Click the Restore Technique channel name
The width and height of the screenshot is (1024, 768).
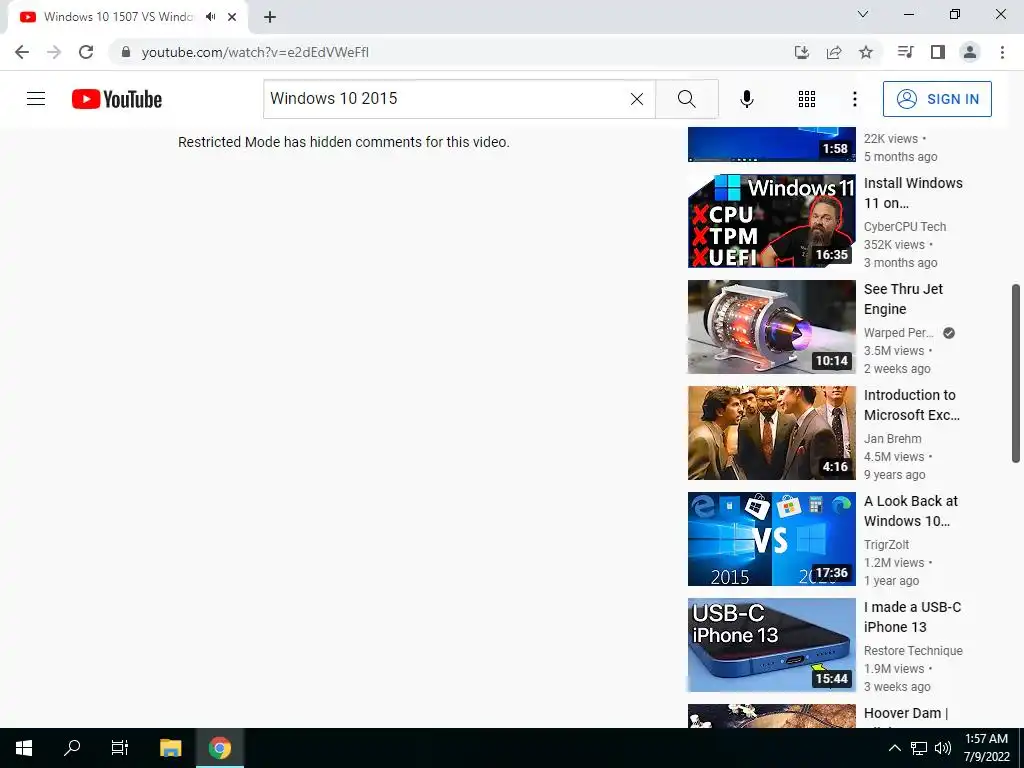tap(913, 651)
